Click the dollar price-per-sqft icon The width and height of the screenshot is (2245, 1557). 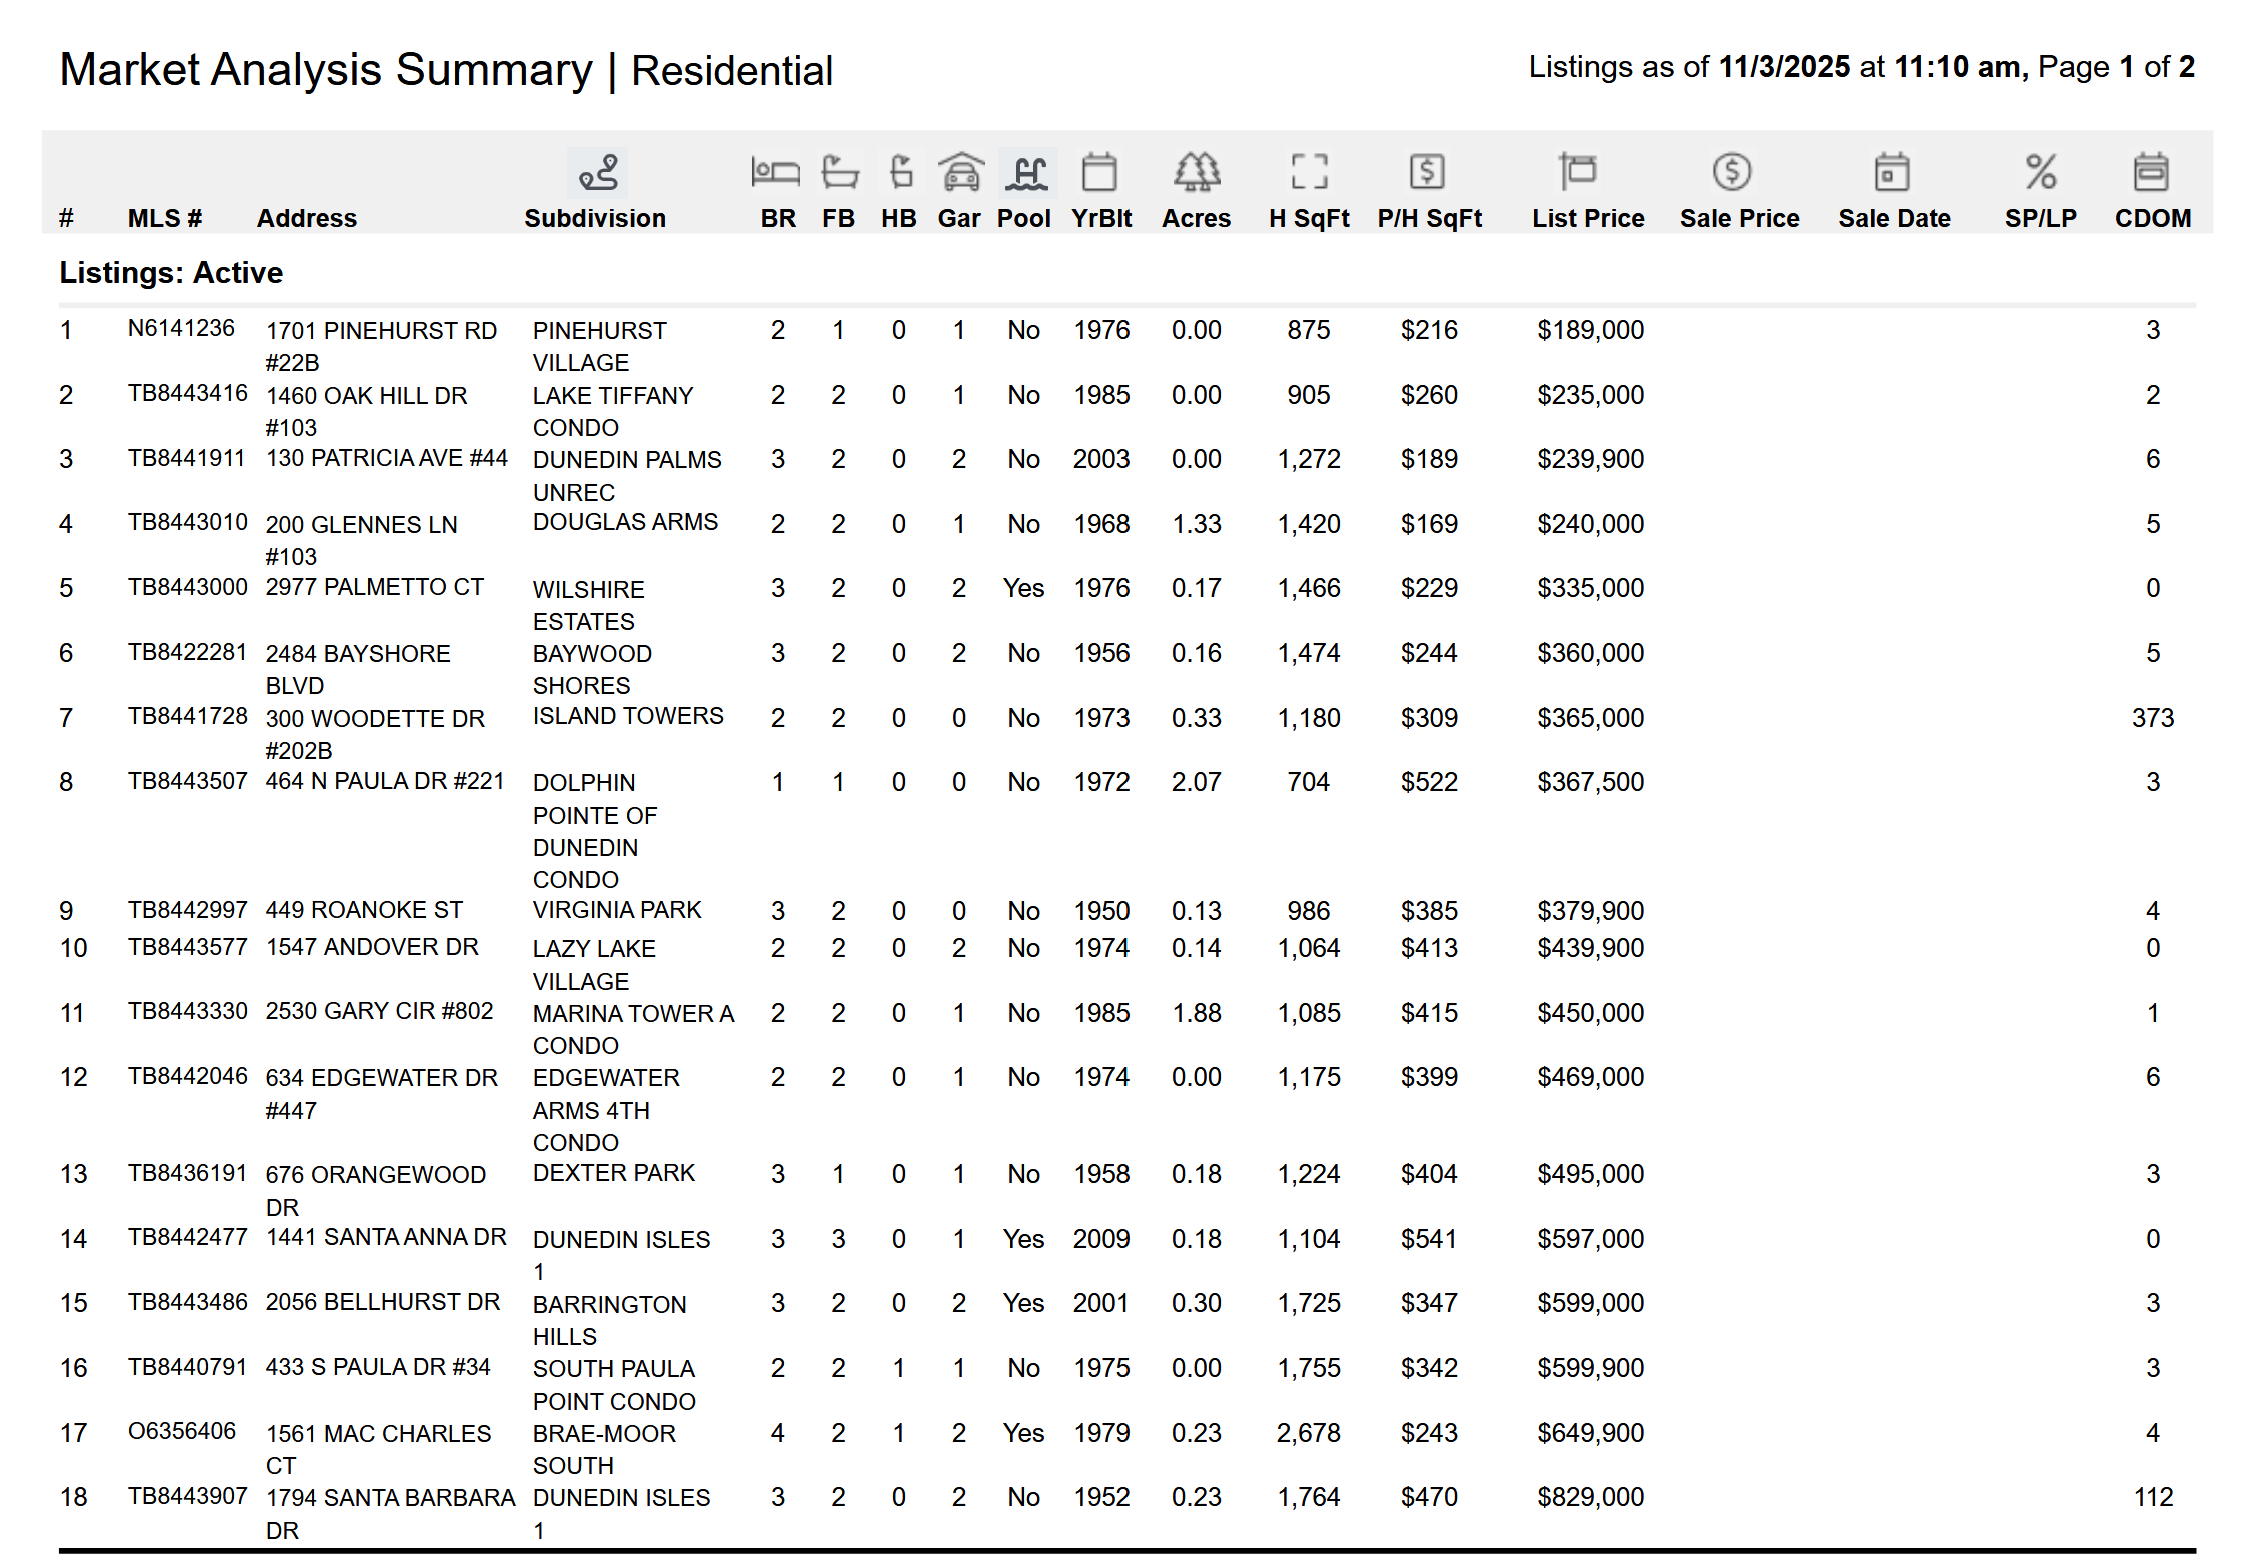pos(1427,172)
